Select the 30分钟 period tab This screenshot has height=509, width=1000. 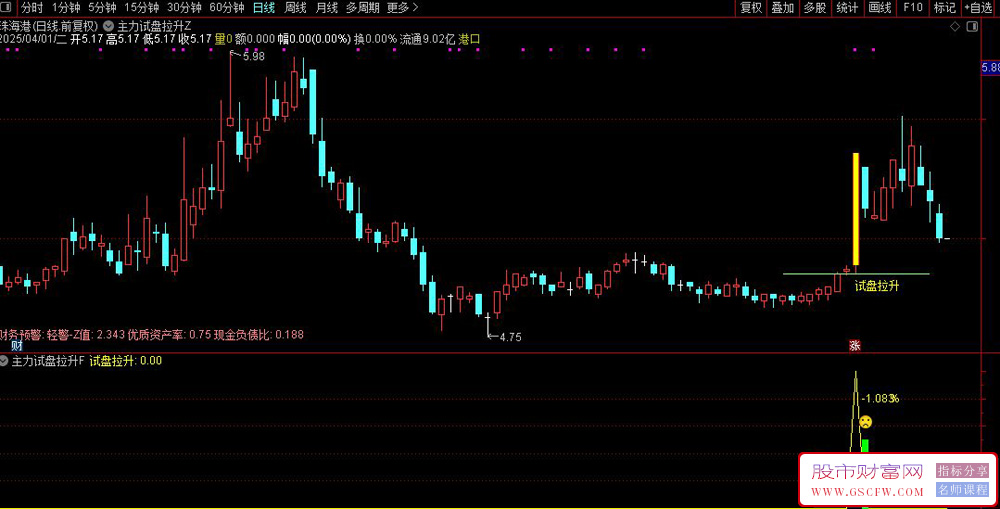coord(184,8)
